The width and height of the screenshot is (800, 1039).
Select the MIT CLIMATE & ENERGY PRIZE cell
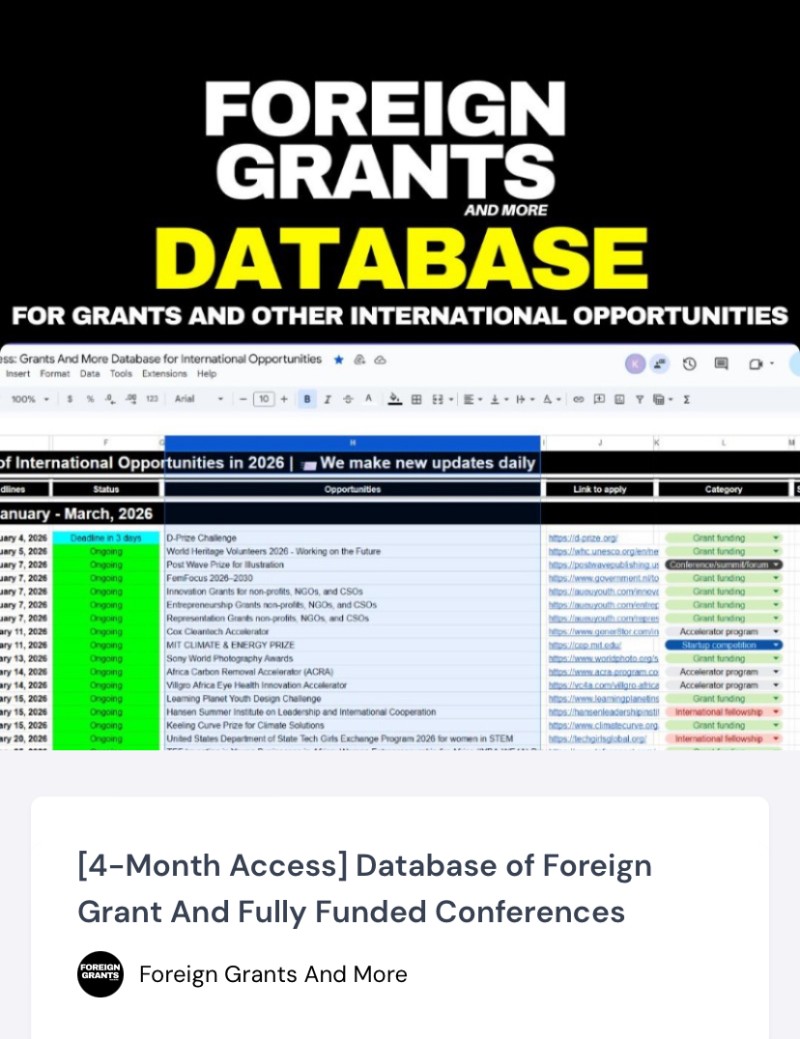353,645
